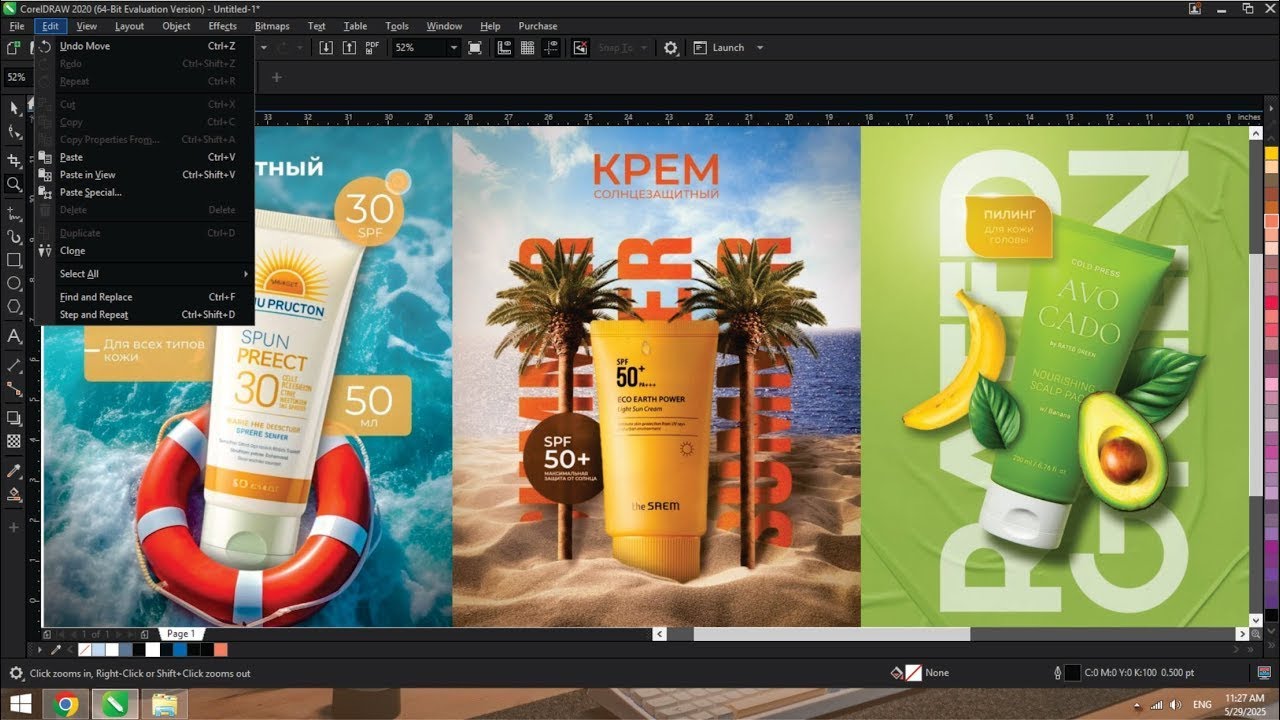Select the Freehand drawing tool
The image size is (1280, 720).
click(14, 212)
